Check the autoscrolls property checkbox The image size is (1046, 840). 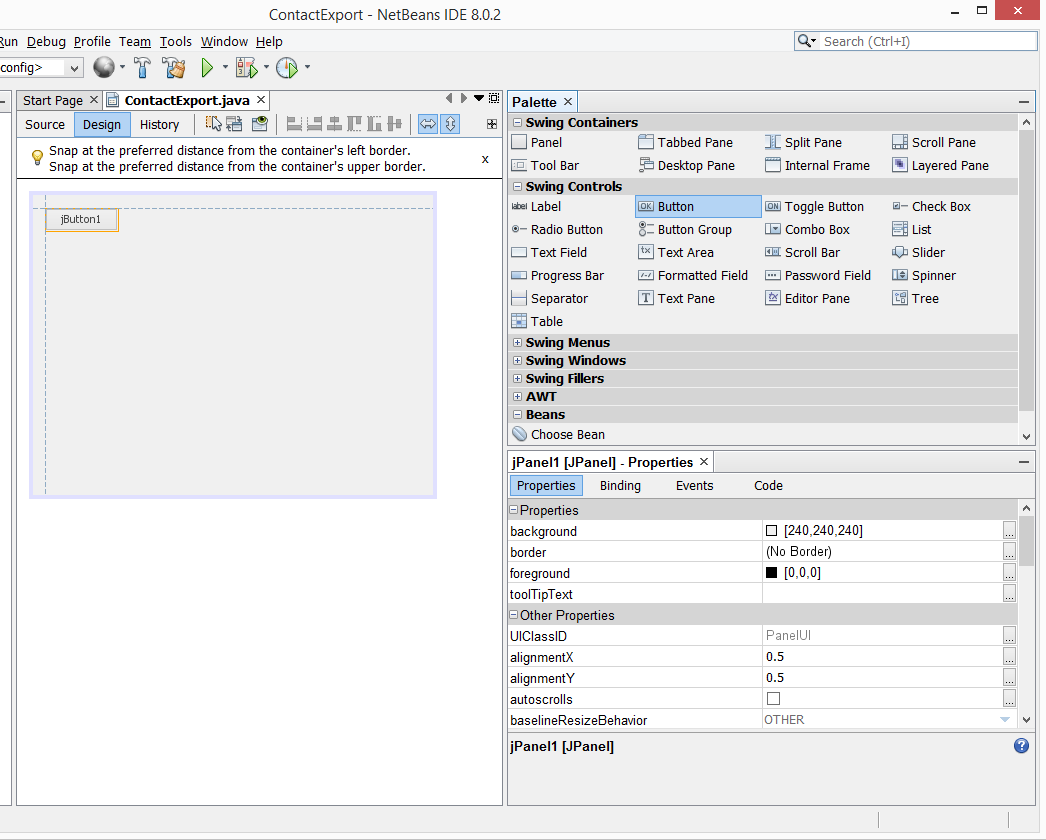click(x=773, y=699)
